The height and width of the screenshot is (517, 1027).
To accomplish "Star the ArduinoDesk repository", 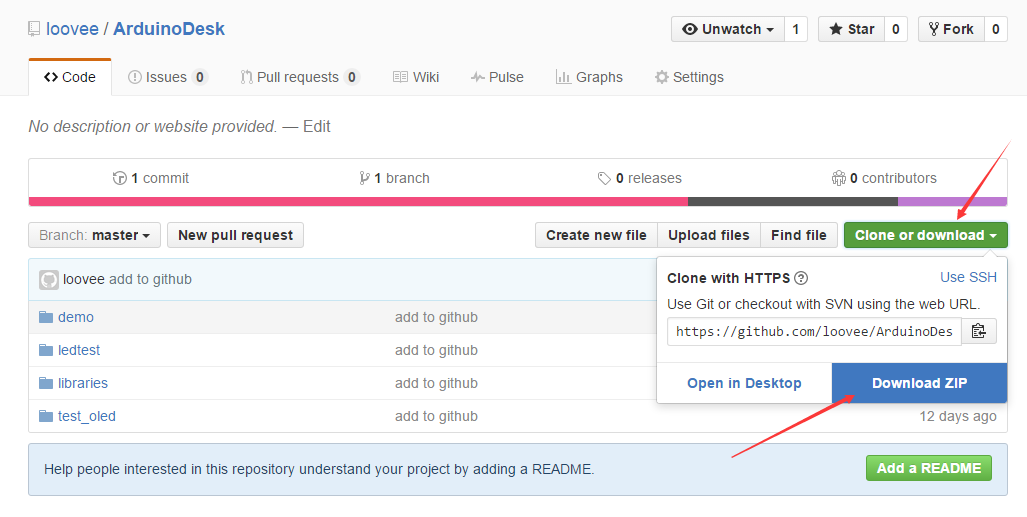I will click(851, 29).
